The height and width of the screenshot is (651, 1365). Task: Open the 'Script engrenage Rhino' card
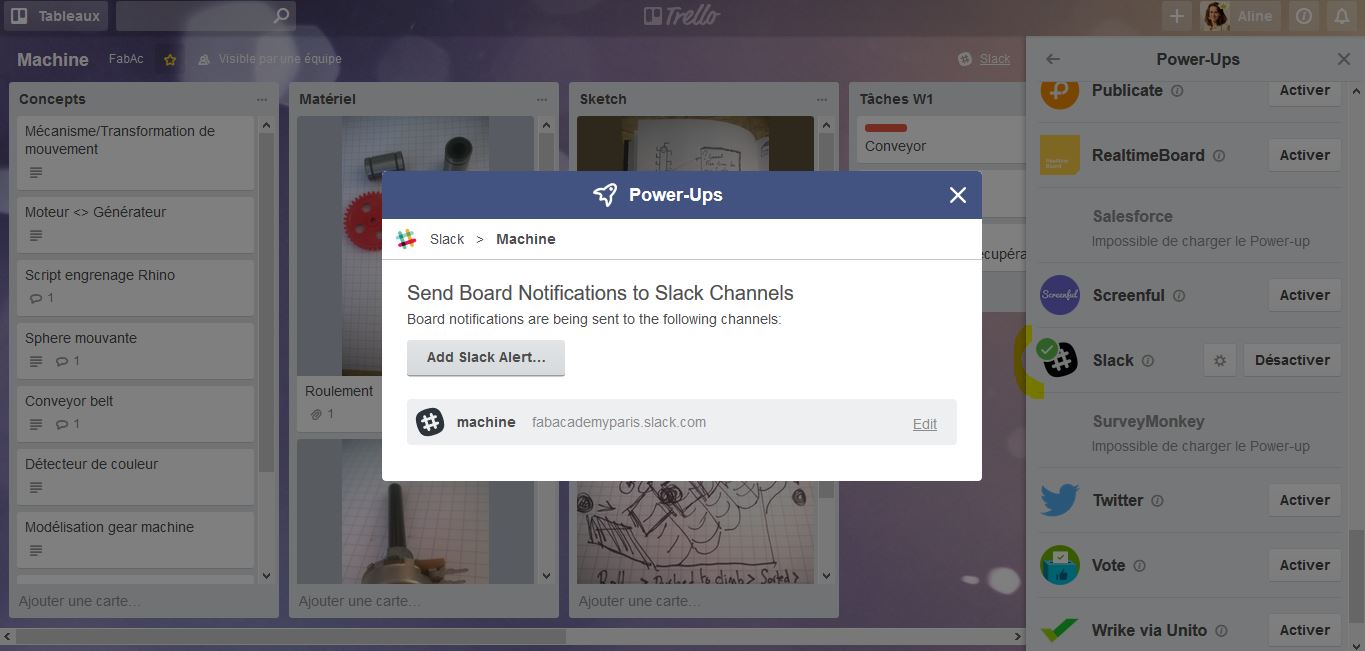136,287
